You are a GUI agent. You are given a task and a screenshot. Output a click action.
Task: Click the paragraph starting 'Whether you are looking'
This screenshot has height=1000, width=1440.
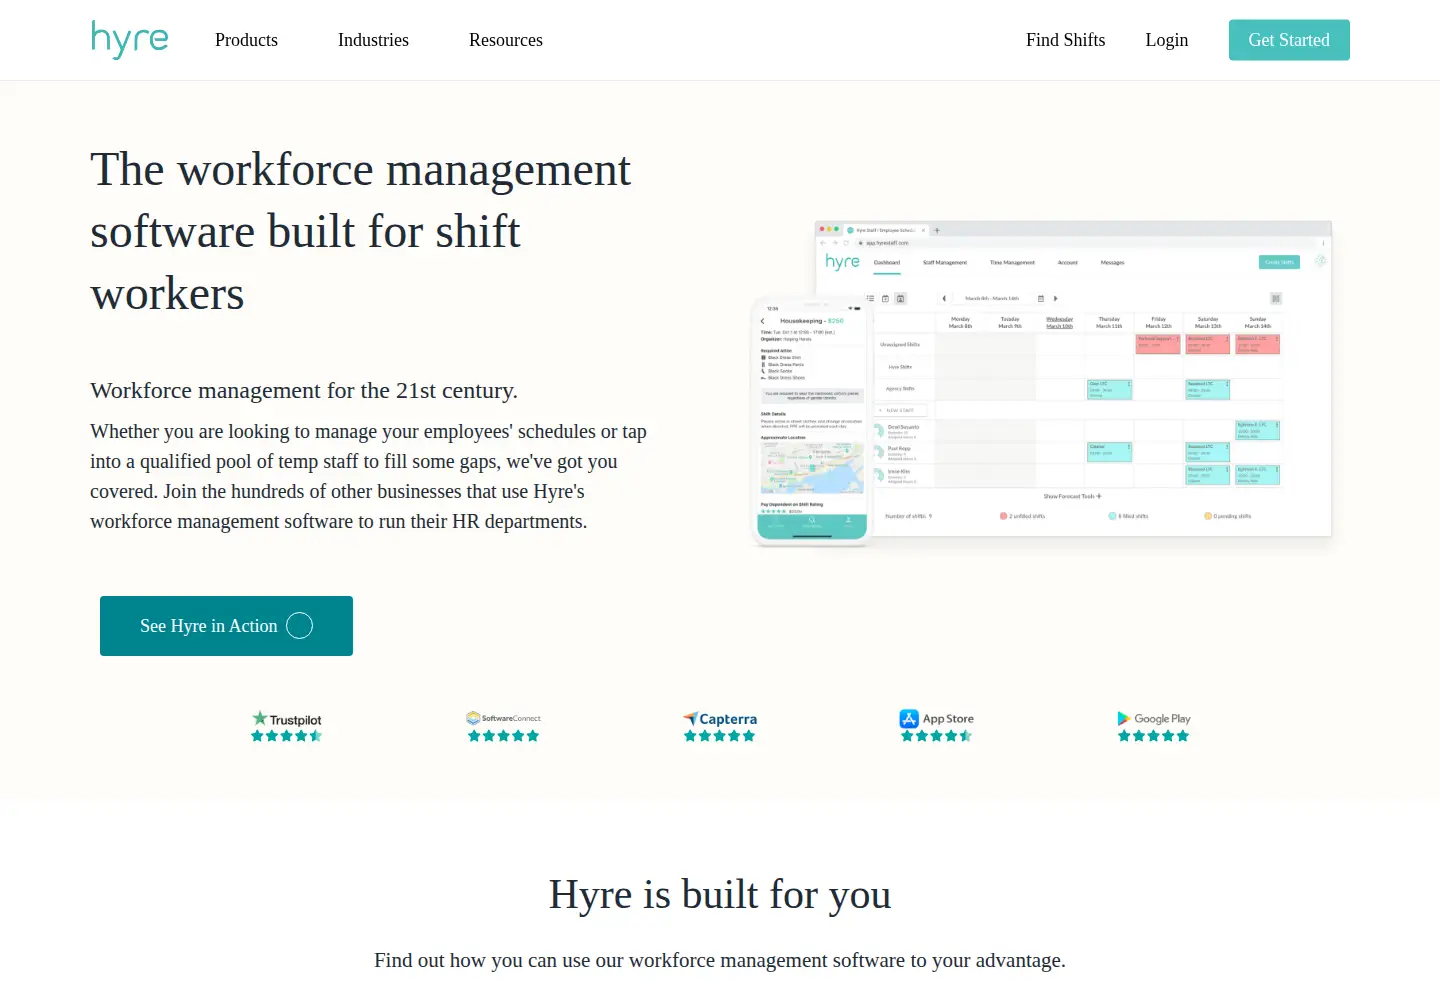[369, 476]
